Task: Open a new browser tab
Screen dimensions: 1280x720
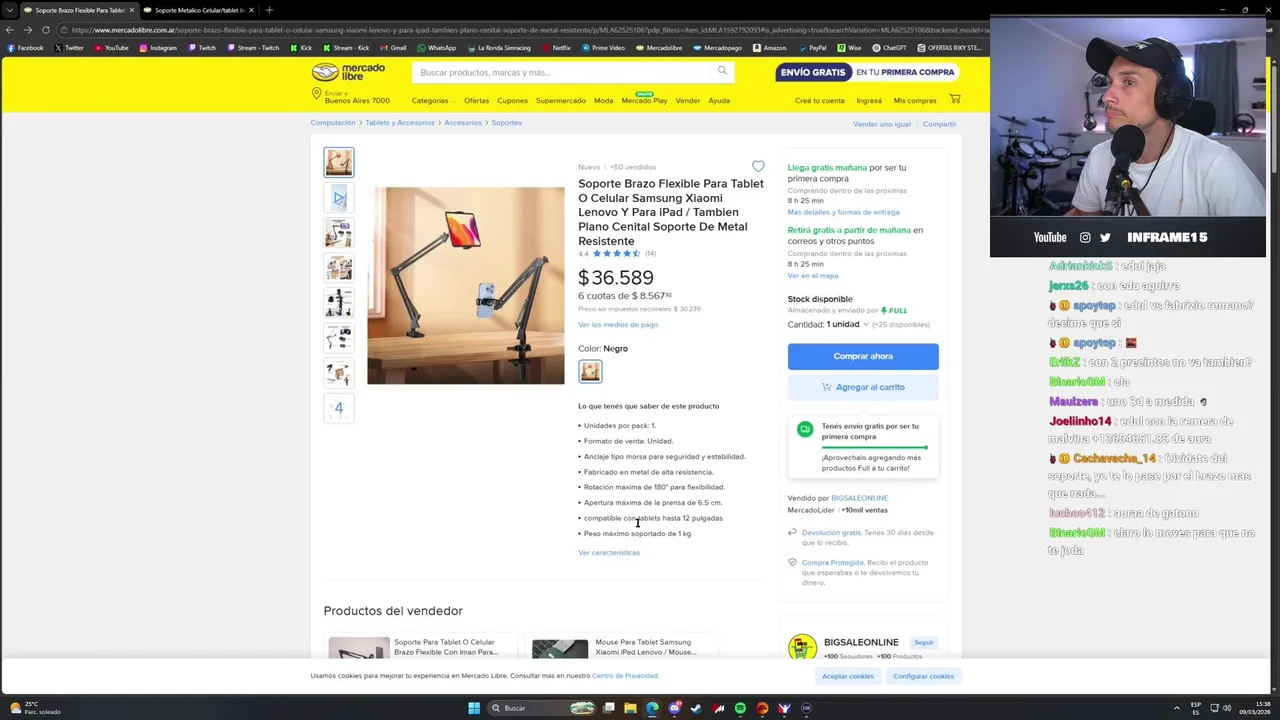Action: (269, 10)
